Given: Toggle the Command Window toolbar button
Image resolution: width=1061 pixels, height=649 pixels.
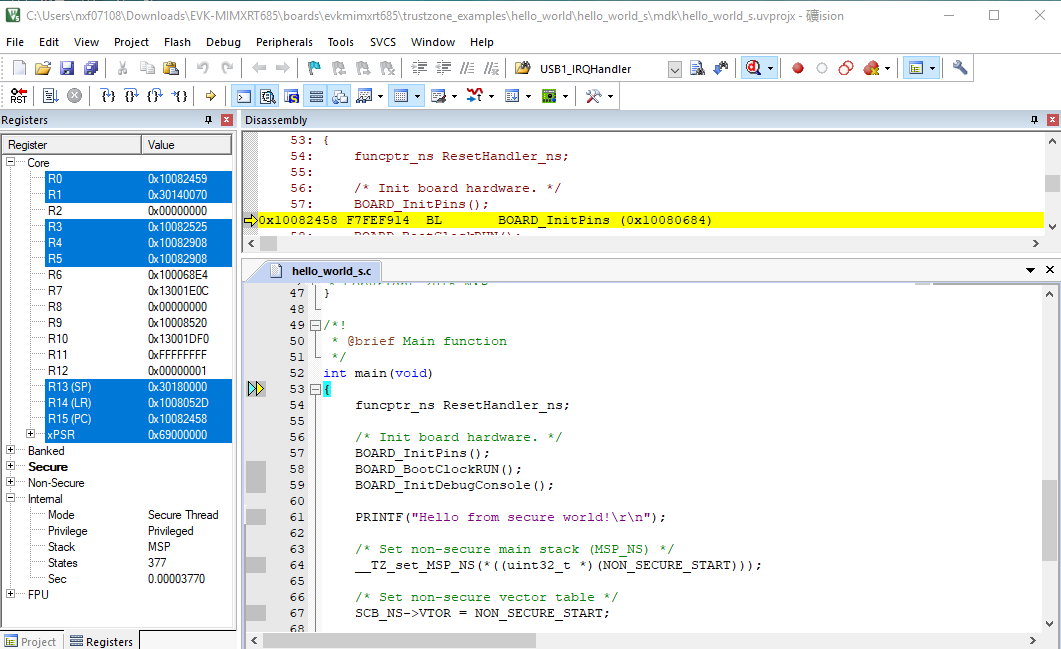Looking at the screenshot, I should pyautogui.click(x=243, y=96).
